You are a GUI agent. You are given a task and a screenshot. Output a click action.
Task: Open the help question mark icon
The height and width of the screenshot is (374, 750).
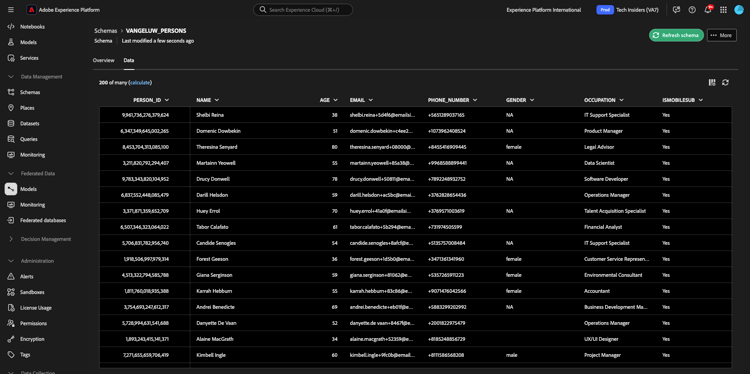pos(692,10)
